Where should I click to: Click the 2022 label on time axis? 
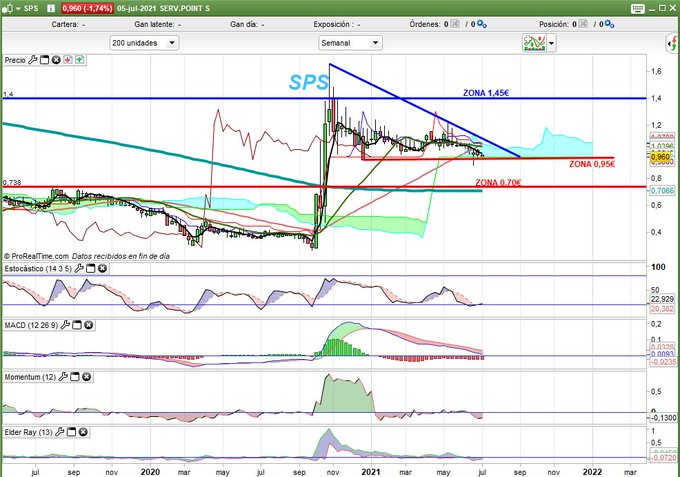[x=592, y=472]
